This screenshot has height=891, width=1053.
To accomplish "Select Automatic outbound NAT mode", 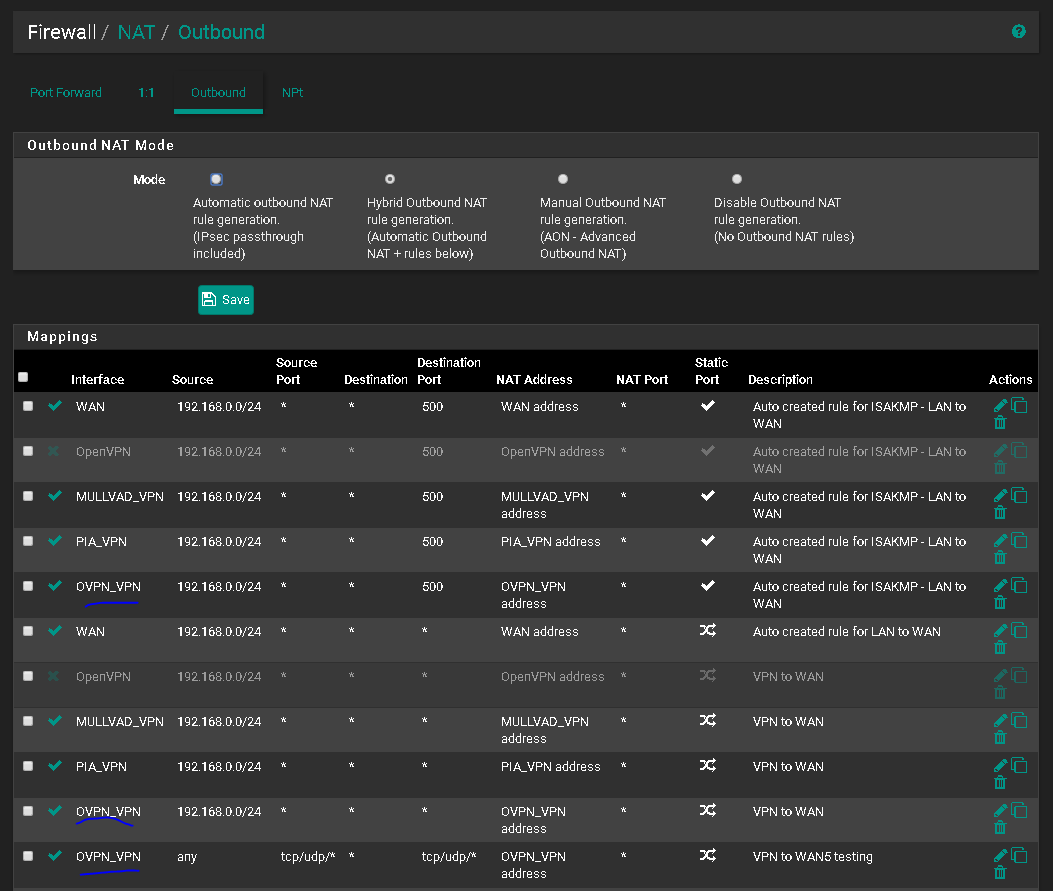I will coord(216,179).
